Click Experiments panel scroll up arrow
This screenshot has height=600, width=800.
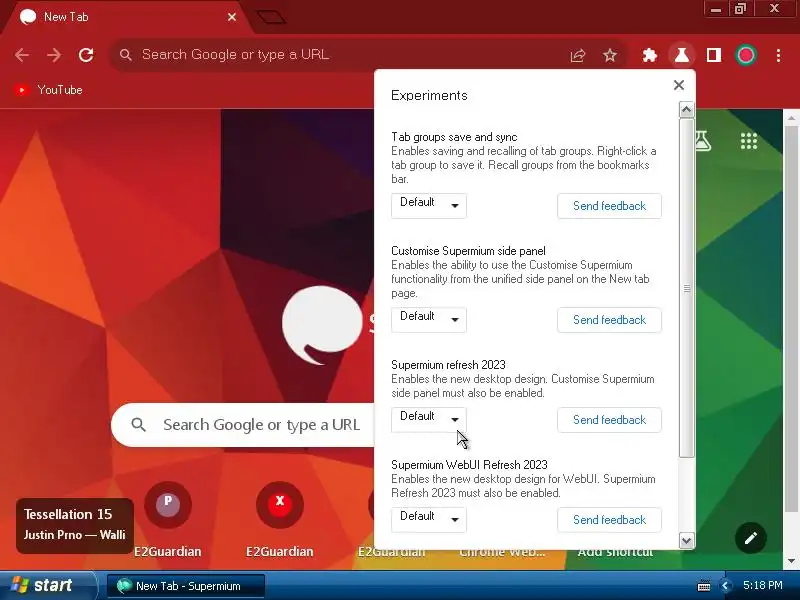[x=686, y=110]
